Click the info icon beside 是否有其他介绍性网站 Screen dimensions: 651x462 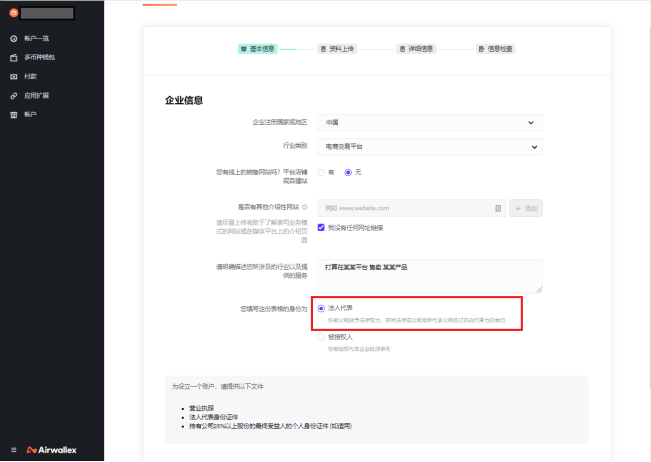[304, 207]
